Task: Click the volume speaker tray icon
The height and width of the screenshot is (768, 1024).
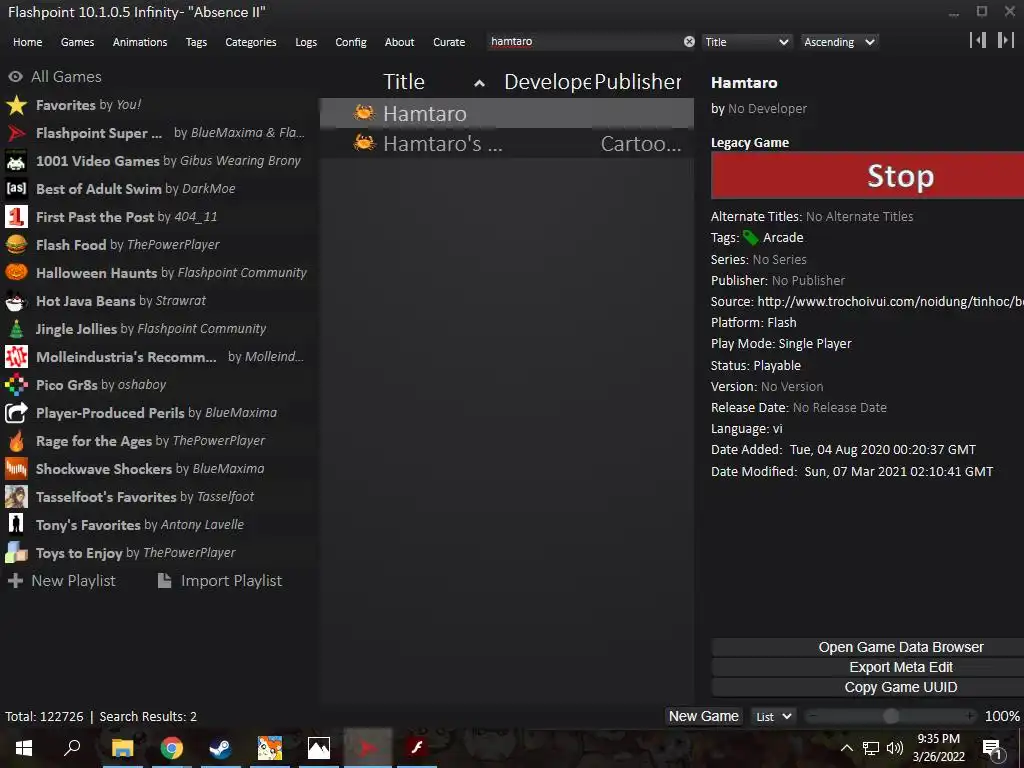Action: click(895, 748)
